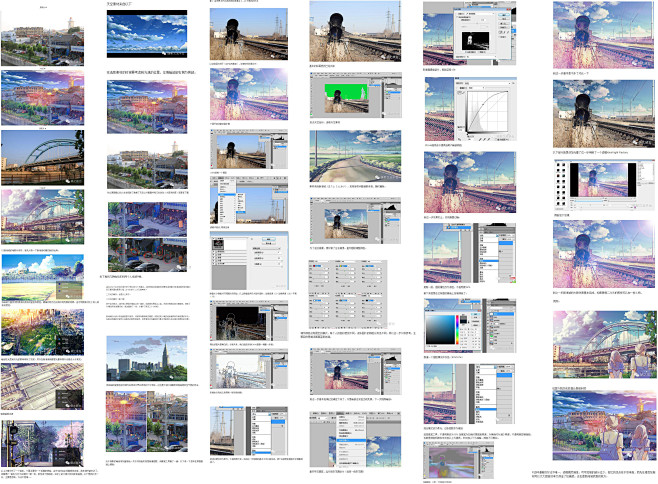Click the pink-purple noise texture screenshot

point(452,461)
